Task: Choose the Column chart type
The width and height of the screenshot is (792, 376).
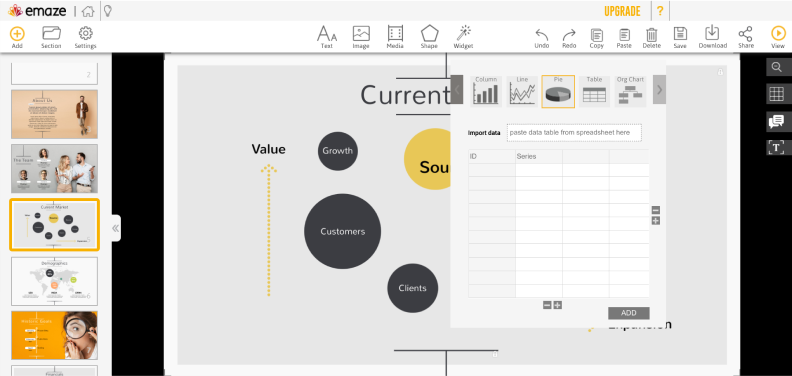Action: [x=486, y=91]
